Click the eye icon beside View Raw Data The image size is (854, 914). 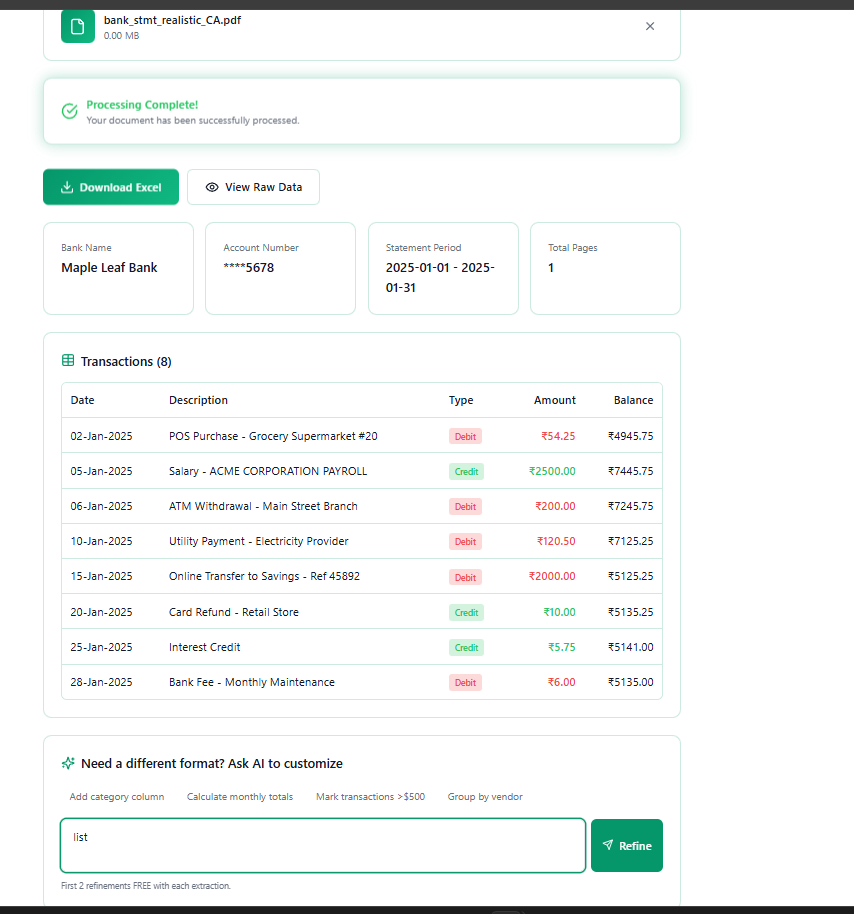click(x=211, y=187)
